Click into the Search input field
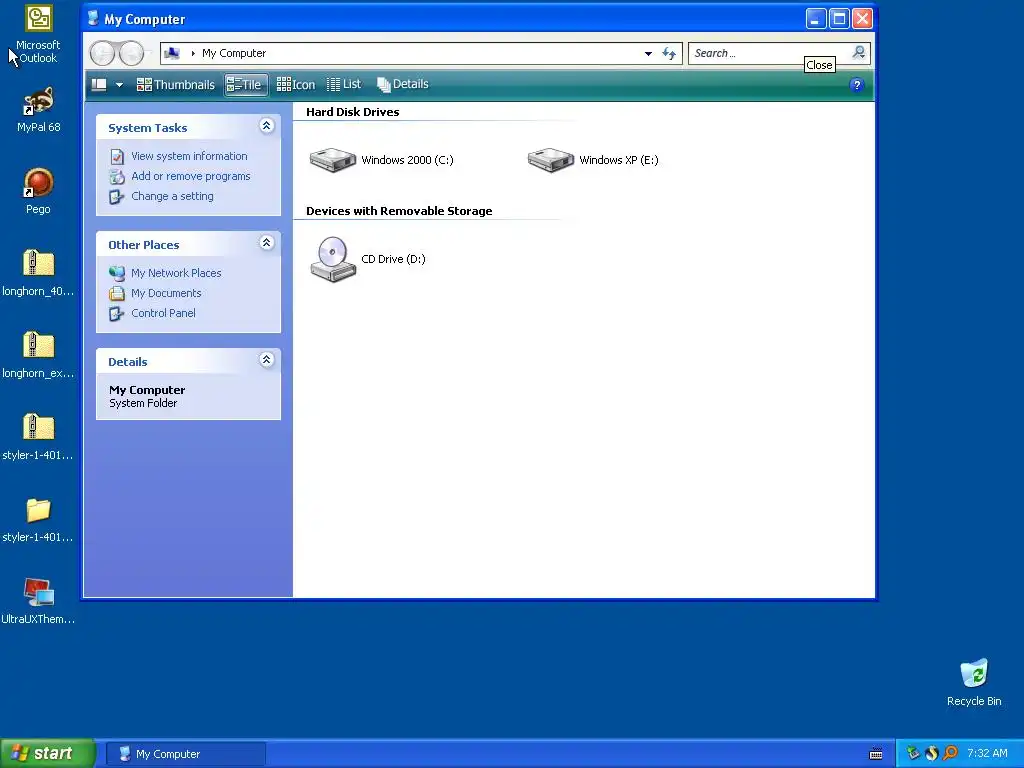This screenshot has height=768, width=1024. (769, 54)
